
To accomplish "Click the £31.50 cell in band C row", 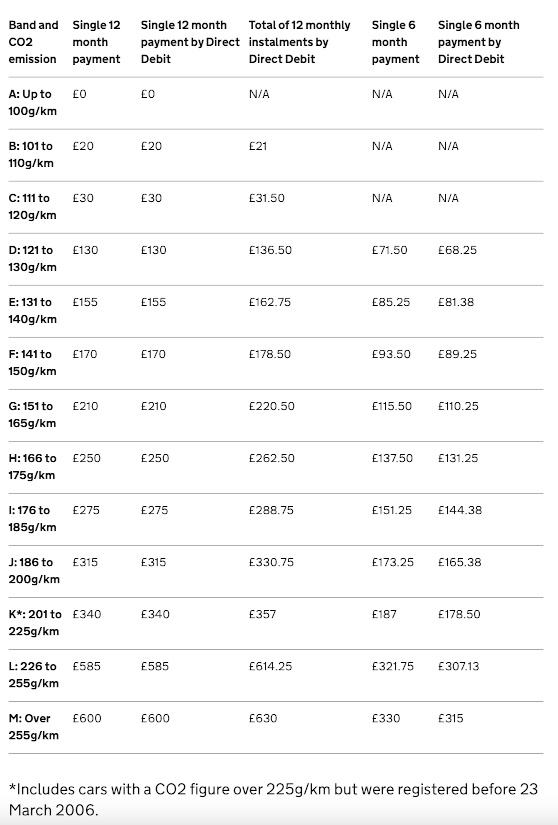I will tap(267, 198).
